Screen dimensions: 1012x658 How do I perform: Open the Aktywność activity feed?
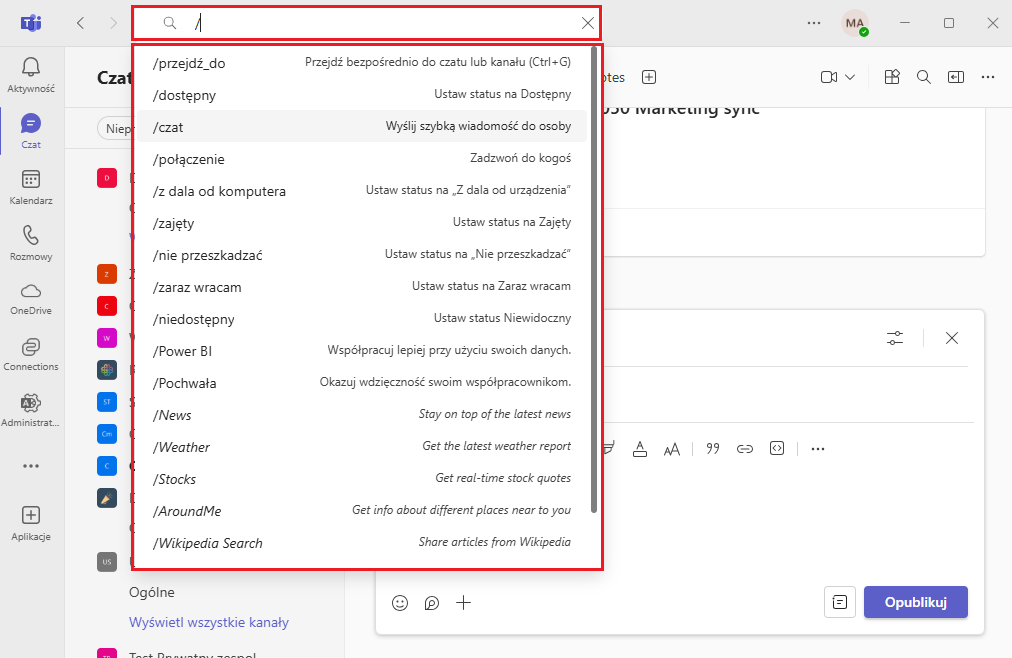[31, 75]
